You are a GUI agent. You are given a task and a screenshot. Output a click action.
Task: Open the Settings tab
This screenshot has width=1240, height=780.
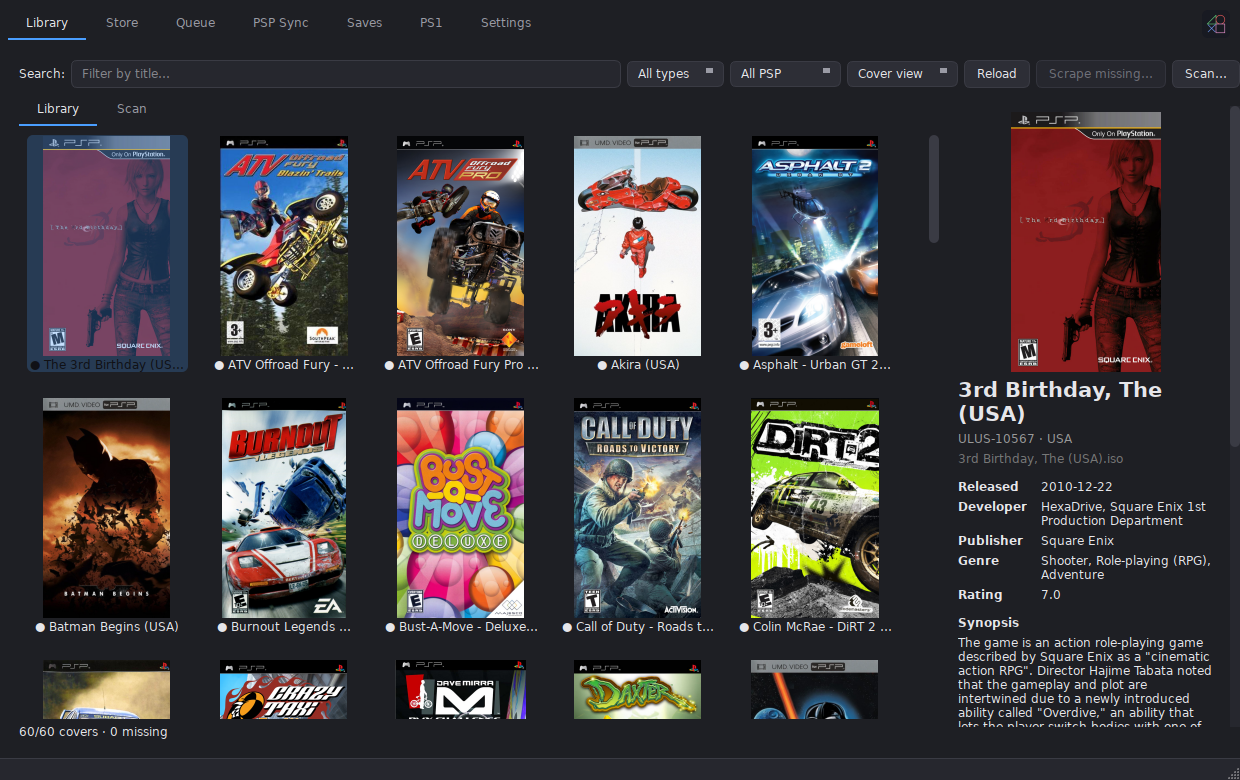pos(505,22)
